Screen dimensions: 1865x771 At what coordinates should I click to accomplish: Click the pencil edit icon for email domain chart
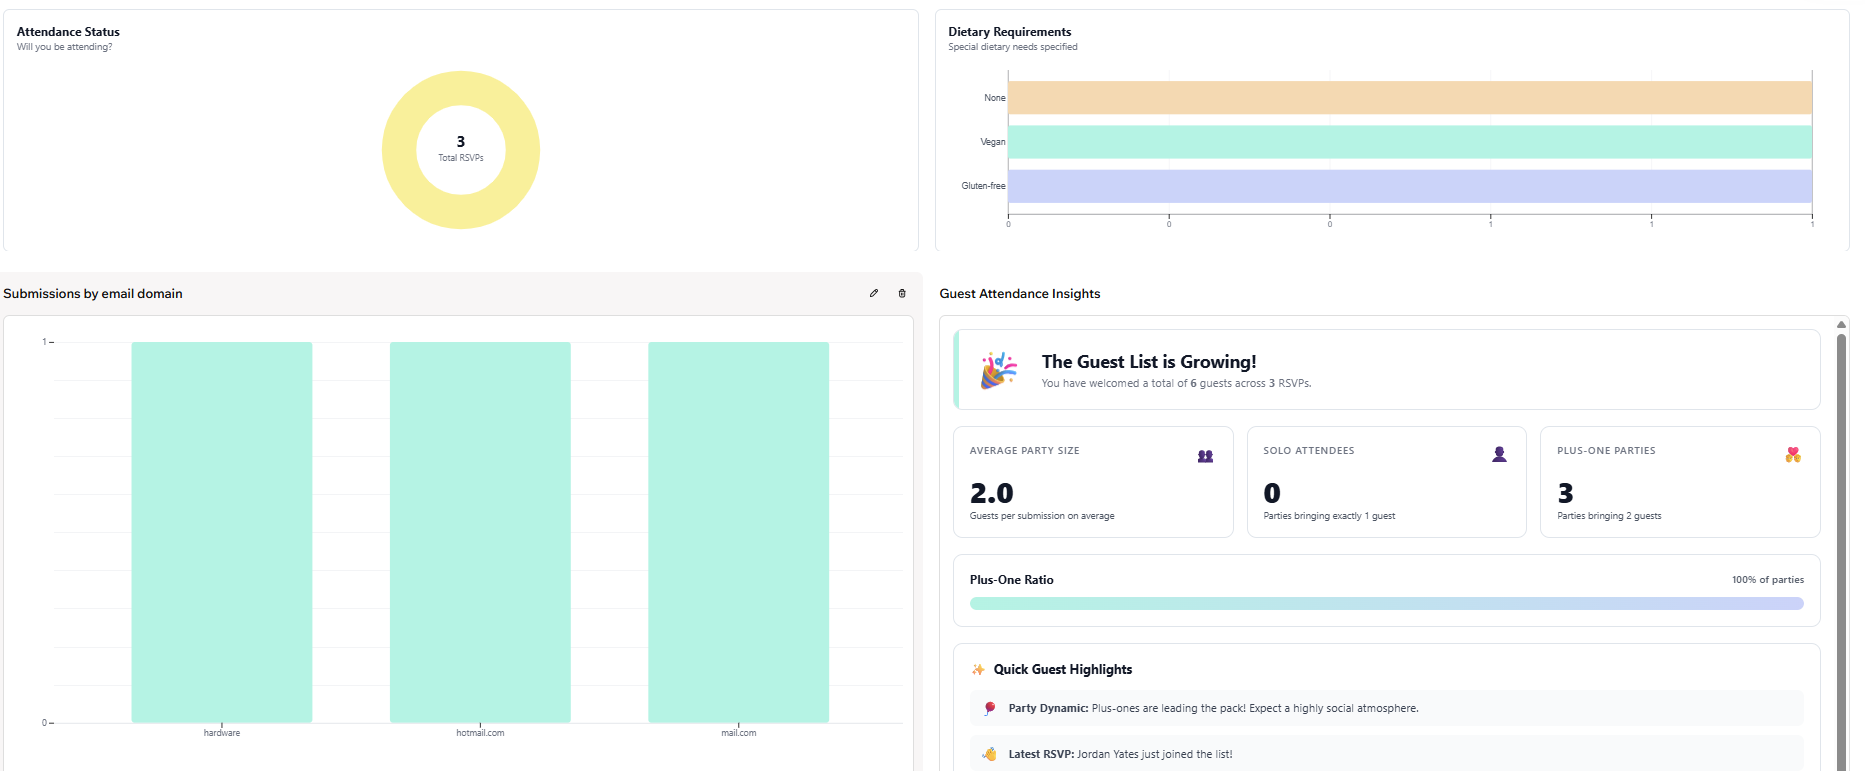874,293
